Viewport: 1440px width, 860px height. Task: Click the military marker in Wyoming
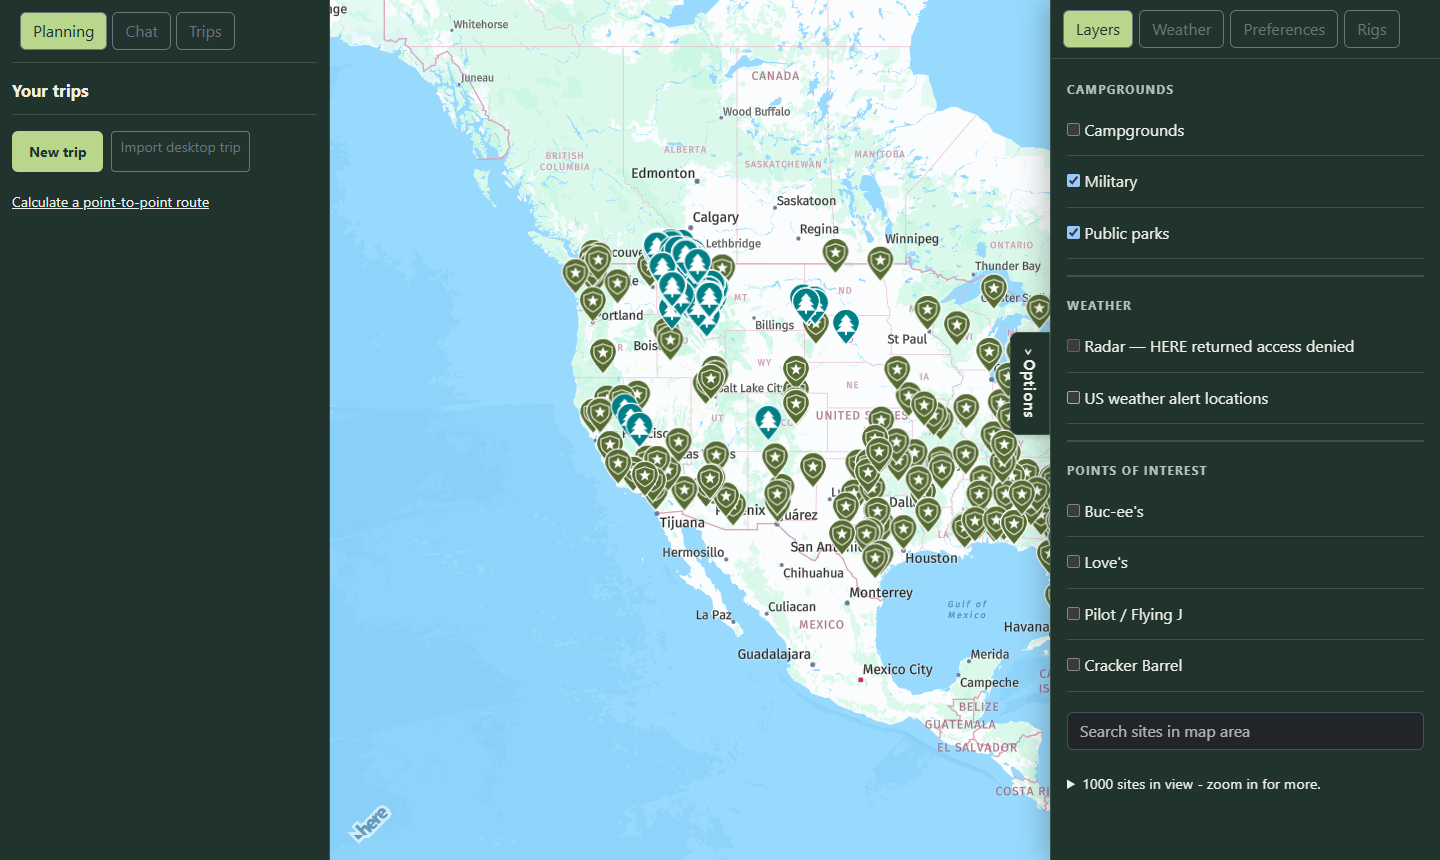pyautogui.click(x=795, y=371)
